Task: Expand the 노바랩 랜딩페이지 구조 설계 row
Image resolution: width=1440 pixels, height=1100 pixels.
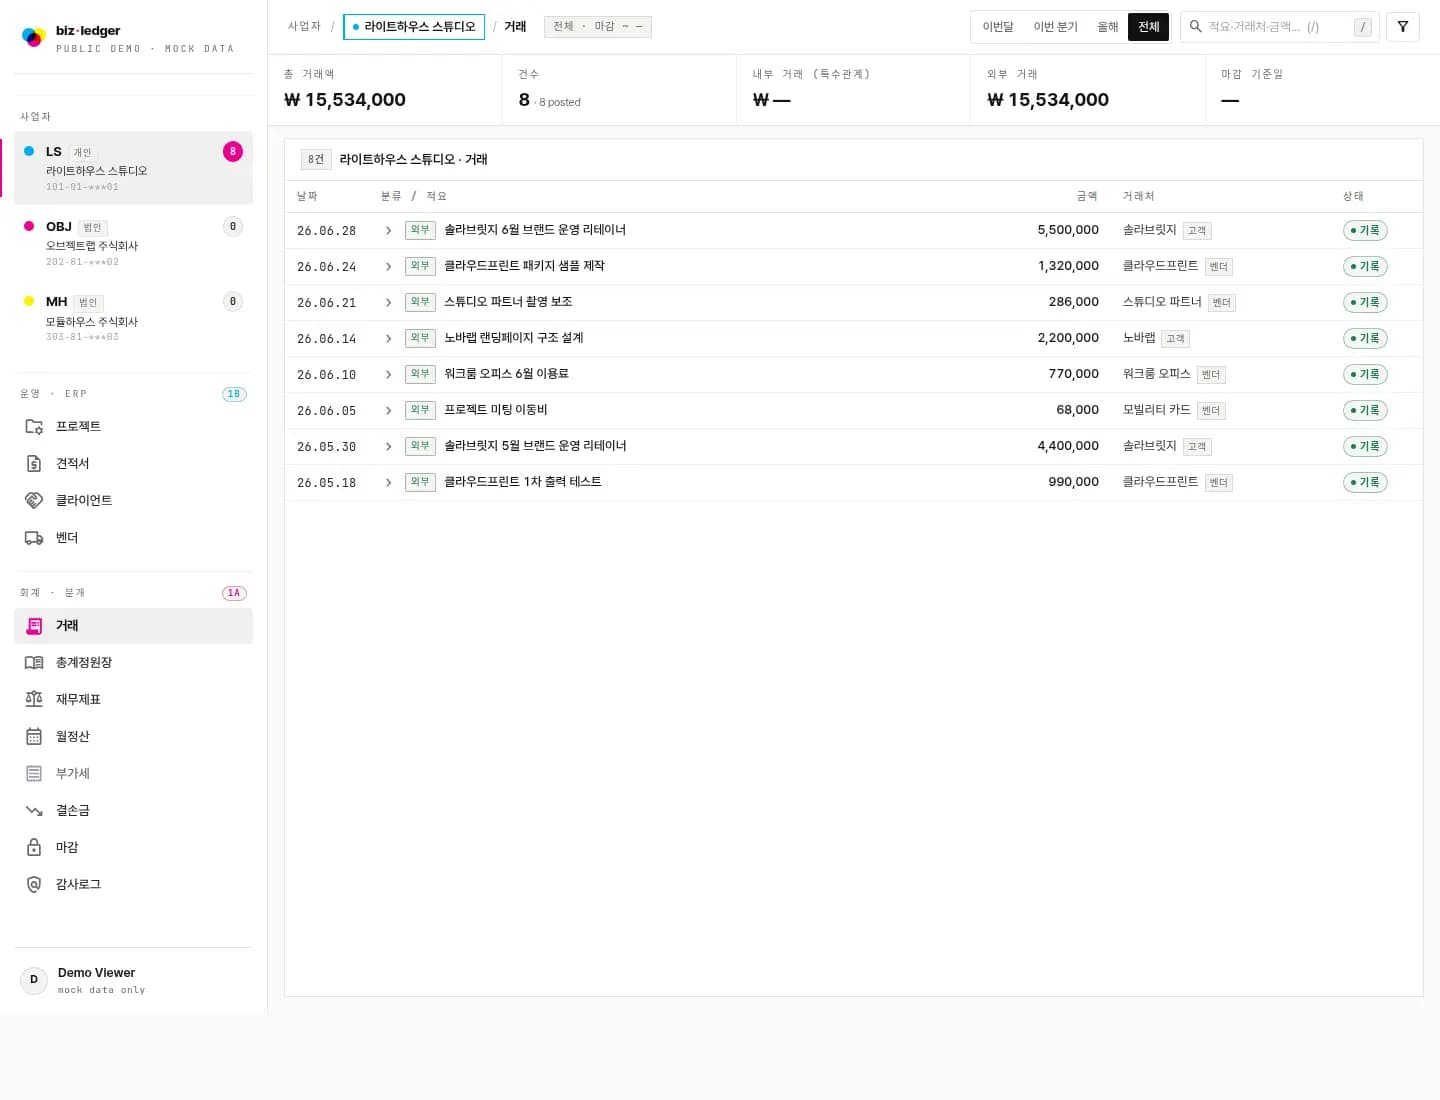Action: point(389,339)
